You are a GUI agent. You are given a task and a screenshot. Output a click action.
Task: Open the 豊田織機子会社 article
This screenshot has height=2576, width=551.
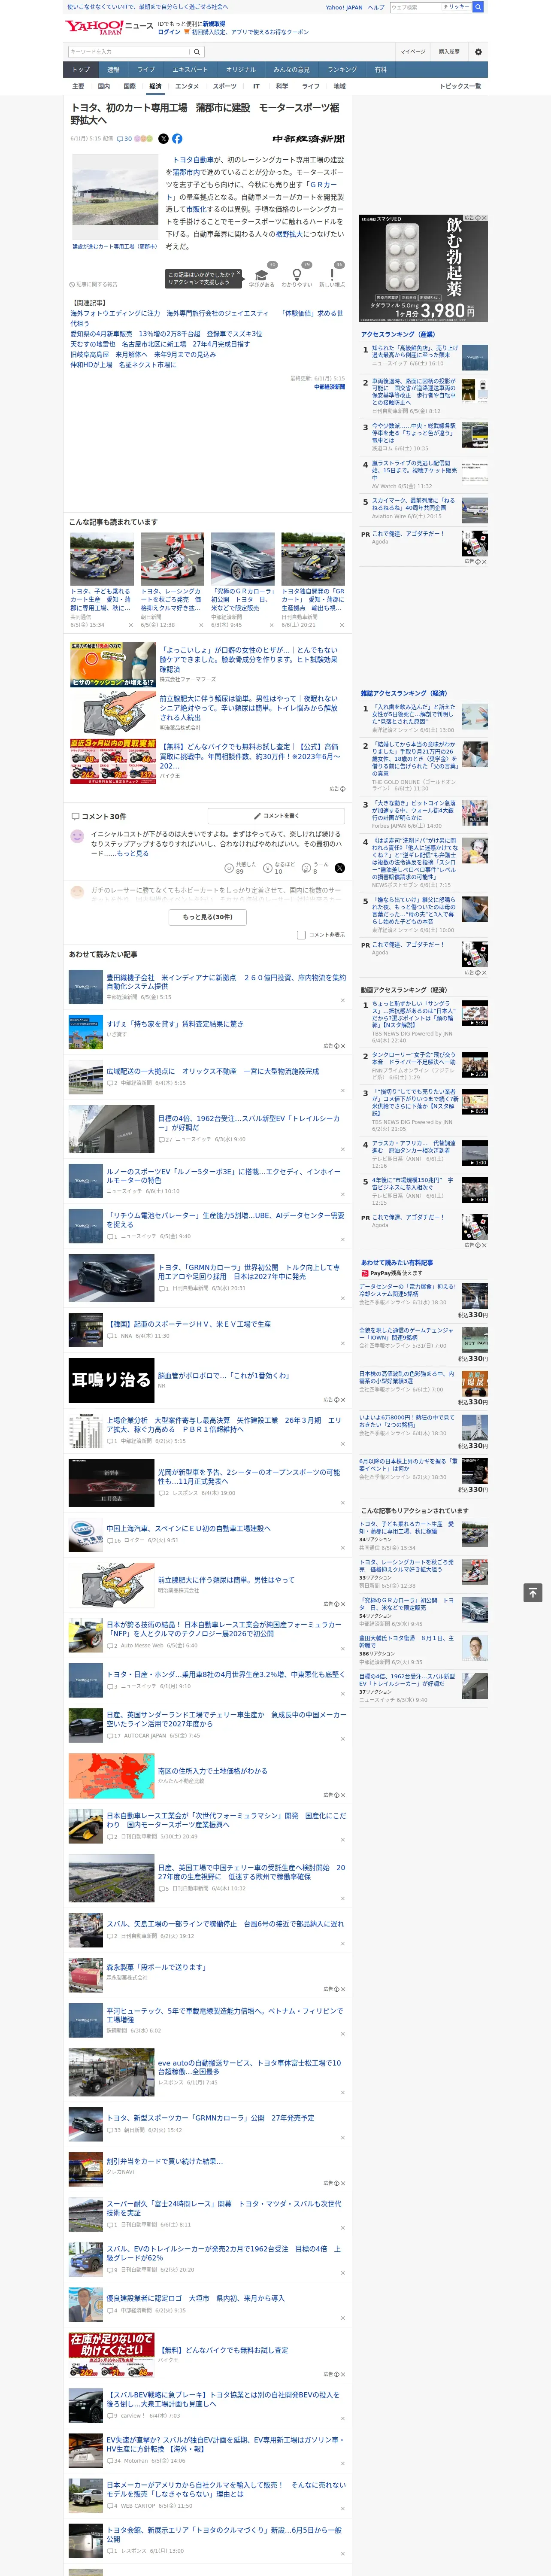pos(226,982)
